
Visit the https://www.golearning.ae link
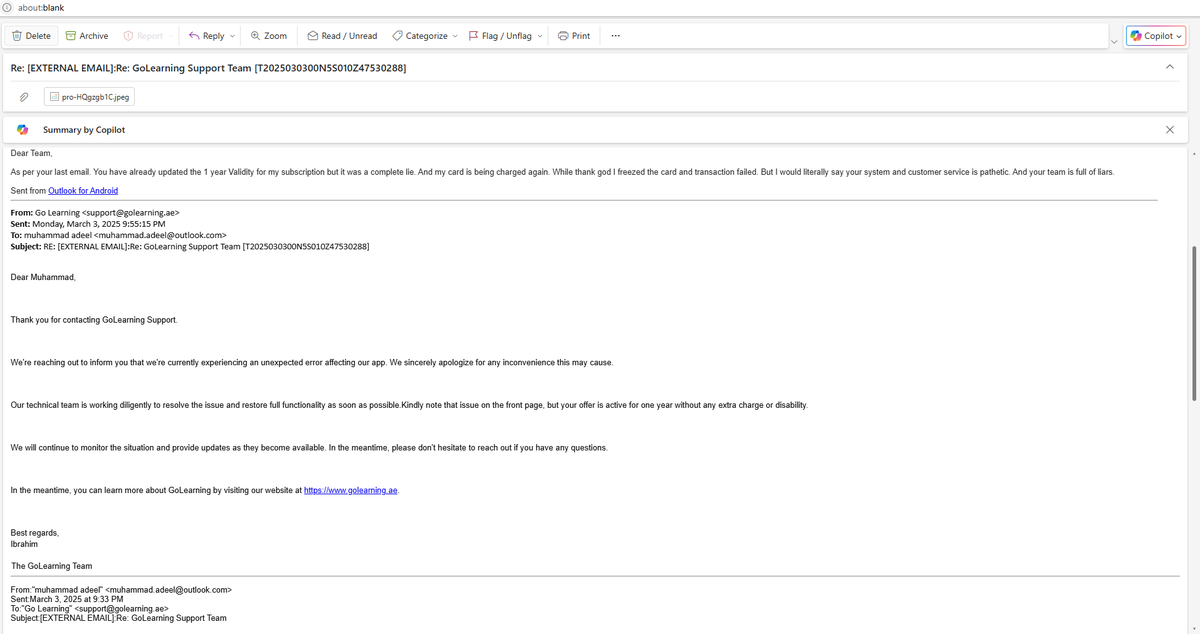coord(351,490)
